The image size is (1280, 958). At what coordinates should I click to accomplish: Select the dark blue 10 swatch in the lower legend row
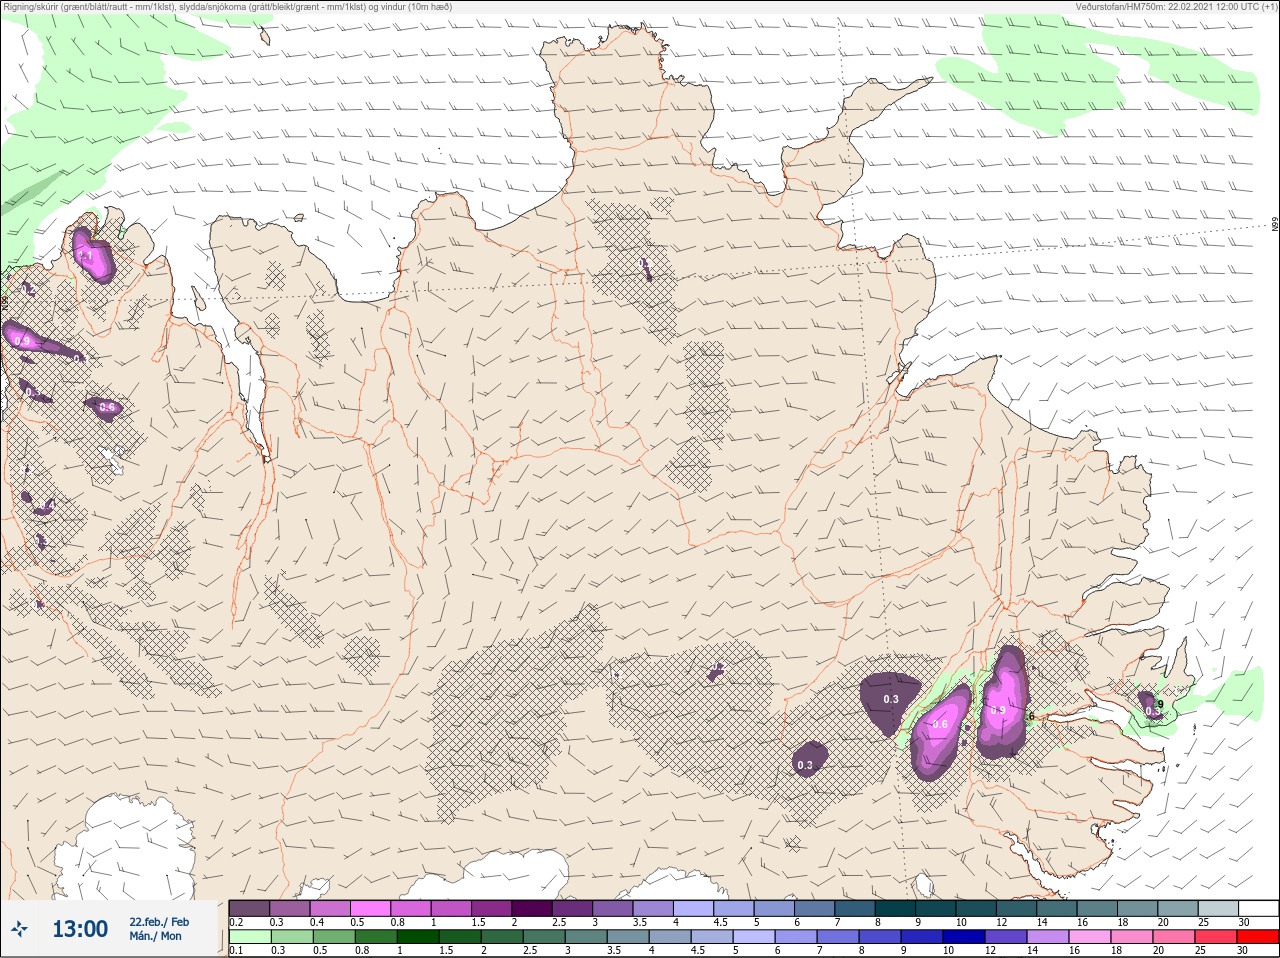pos(965,937)
